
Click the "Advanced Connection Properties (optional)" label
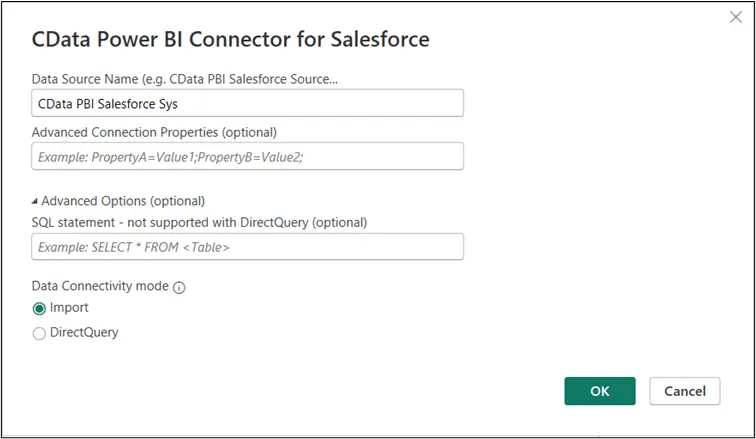click(154, 131)
